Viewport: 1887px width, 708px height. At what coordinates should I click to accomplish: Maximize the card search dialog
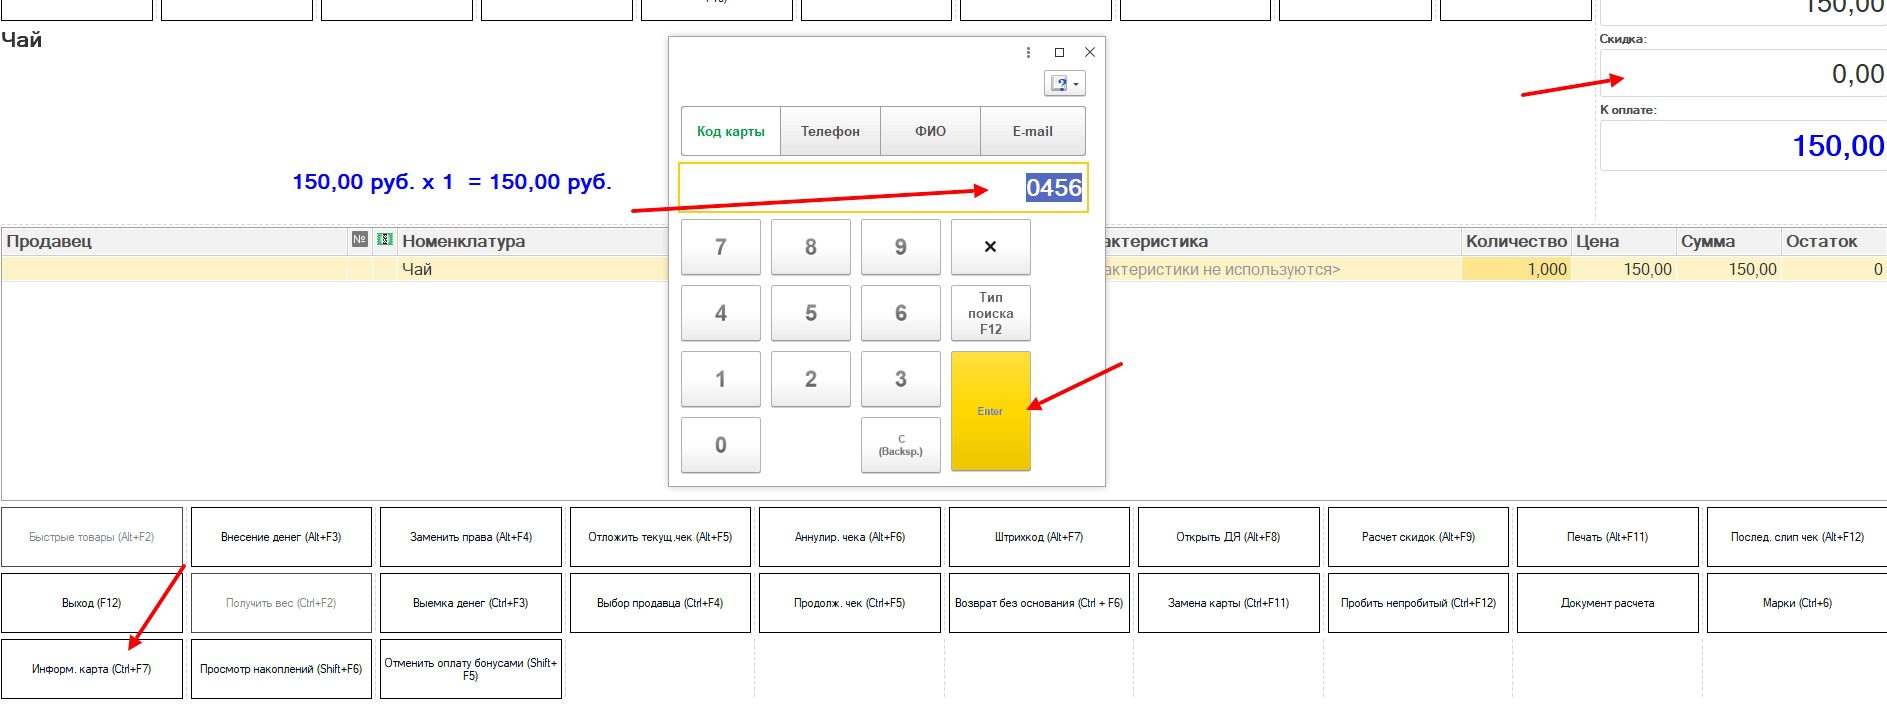[x=1059, y=53]
